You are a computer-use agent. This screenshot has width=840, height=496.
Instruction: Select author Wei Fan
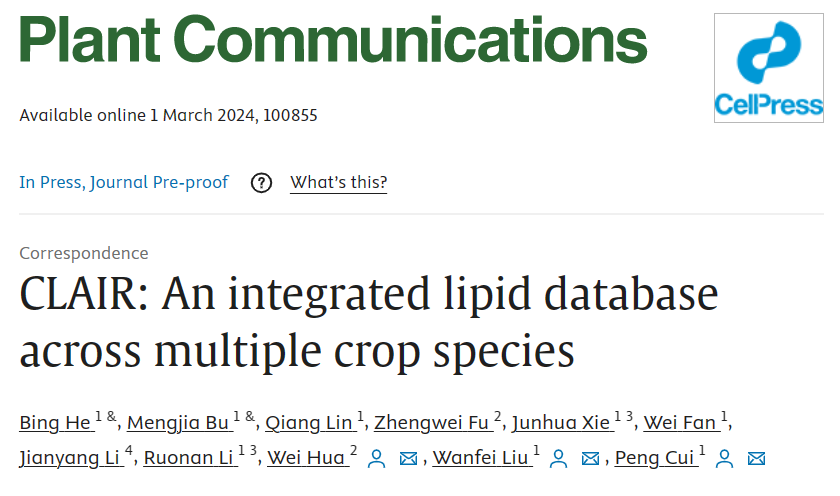click(x=680, y=423)
